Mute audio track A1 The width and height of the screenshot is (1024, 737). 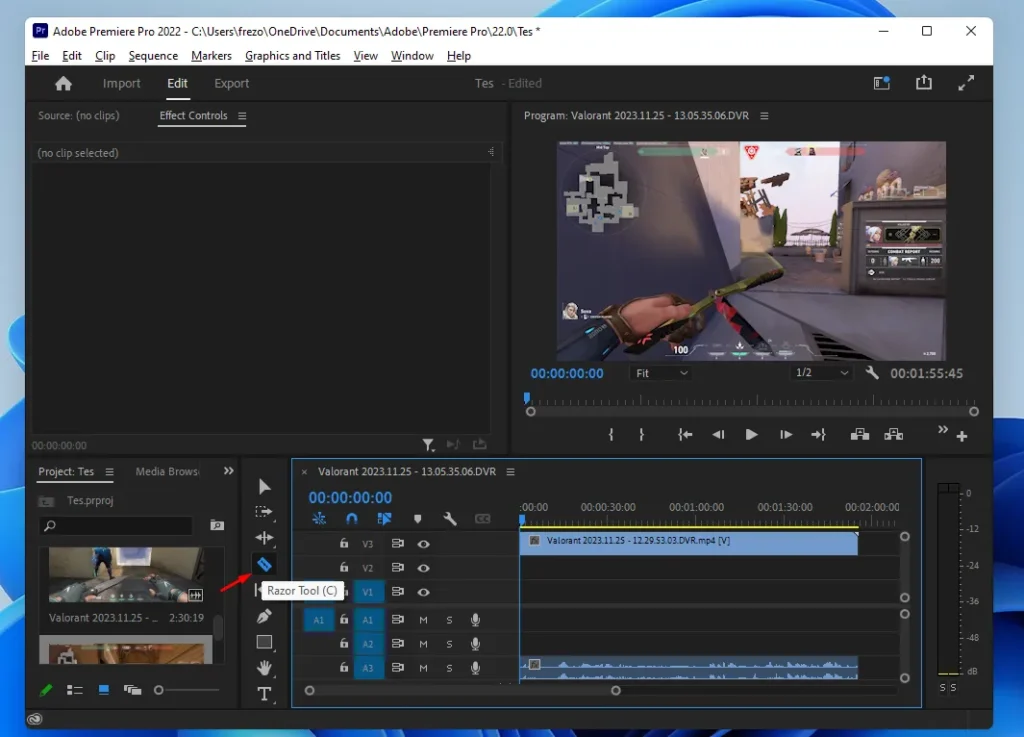point(423,619)
